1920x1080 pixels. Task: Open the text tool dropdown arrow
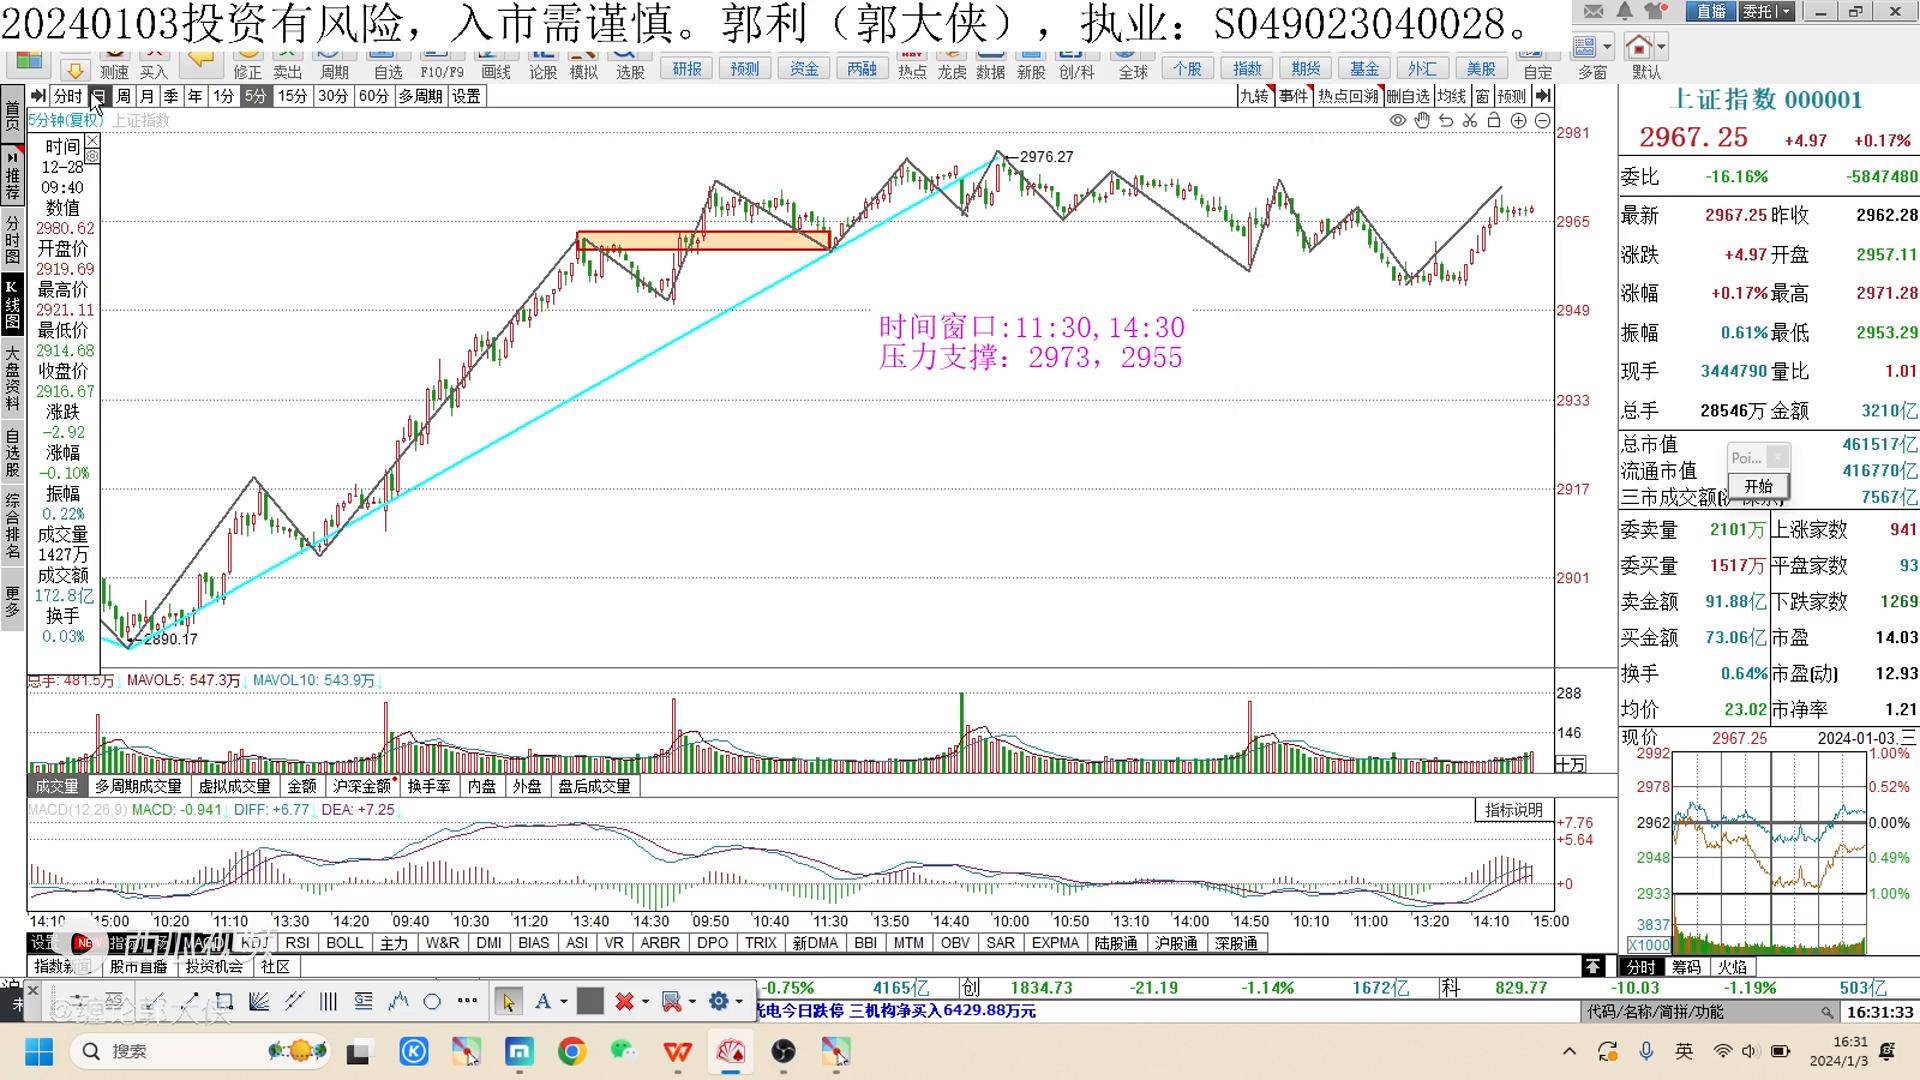click(563, 1001)
